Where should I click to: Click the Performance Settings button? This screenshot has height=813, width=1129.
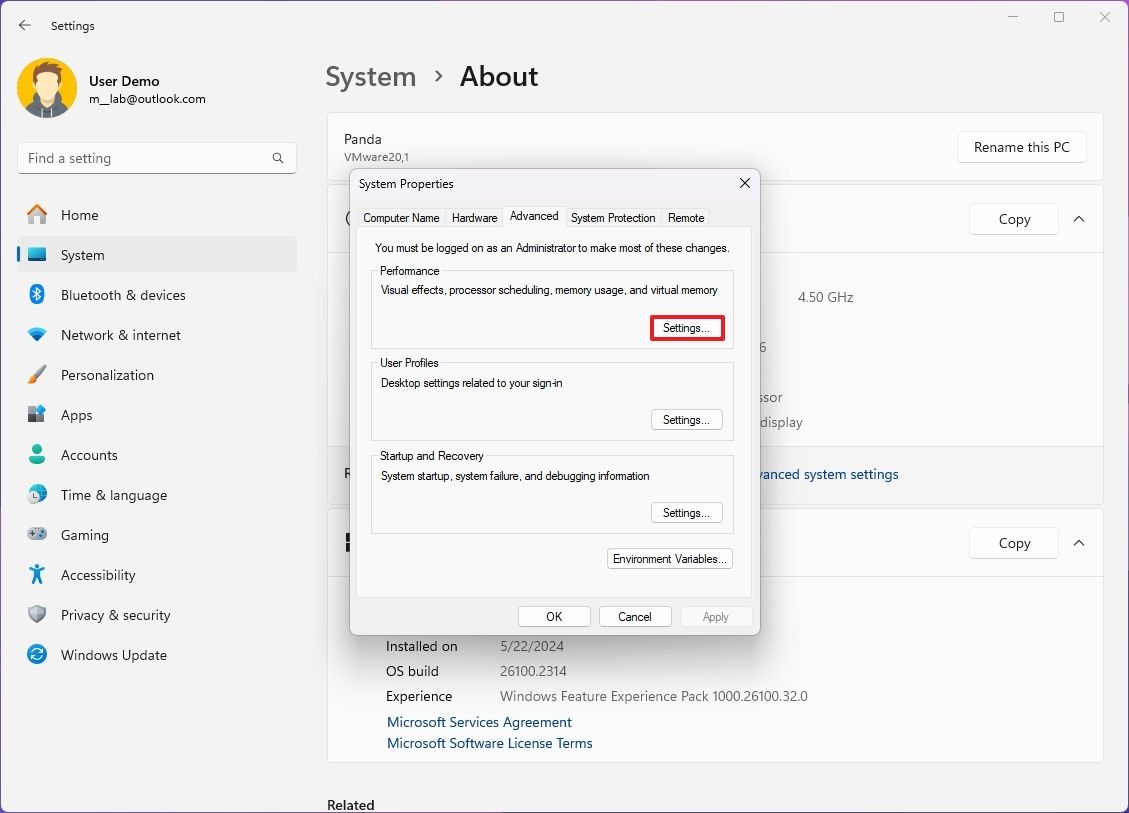[x=686, y=327]
